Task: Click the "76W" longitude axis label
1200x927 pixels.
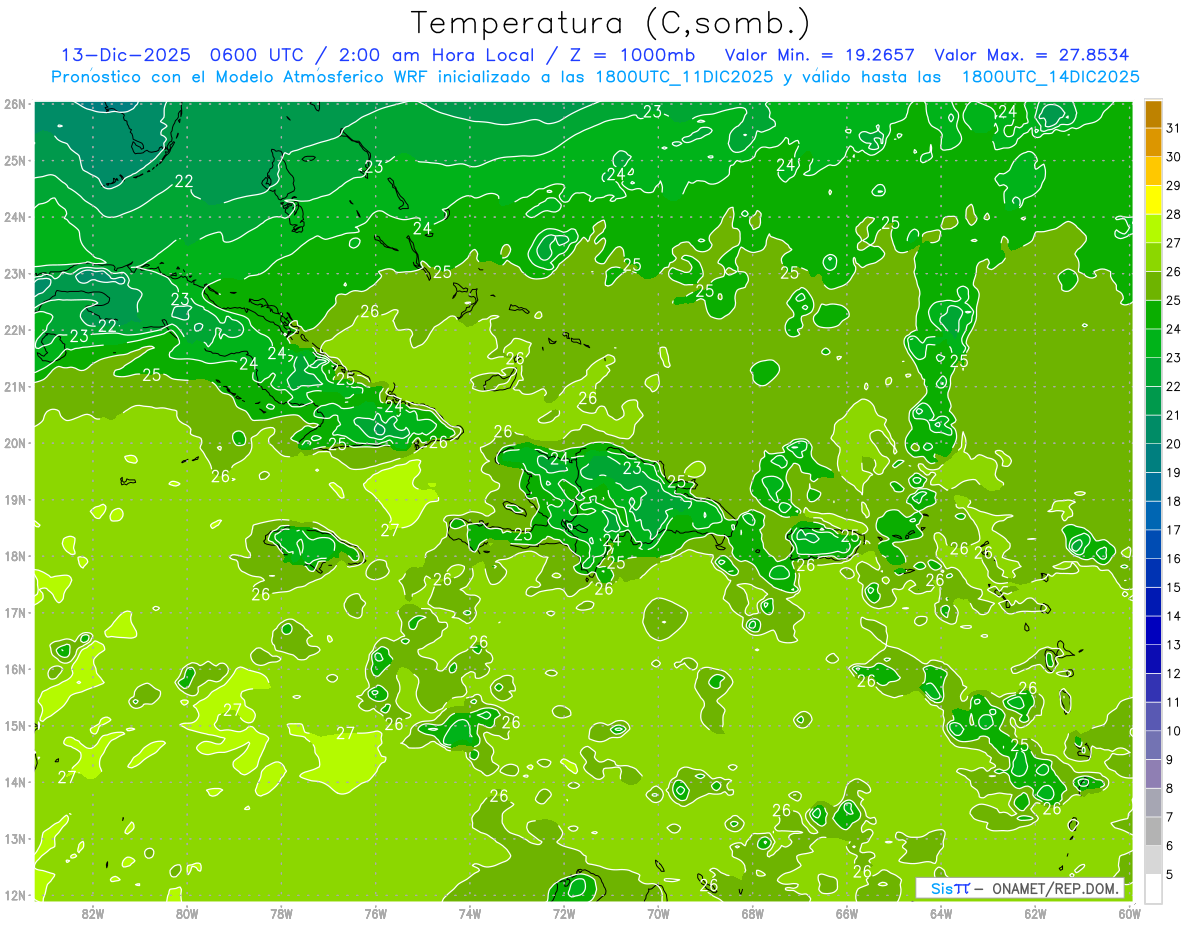Action: tap(375, 913)
